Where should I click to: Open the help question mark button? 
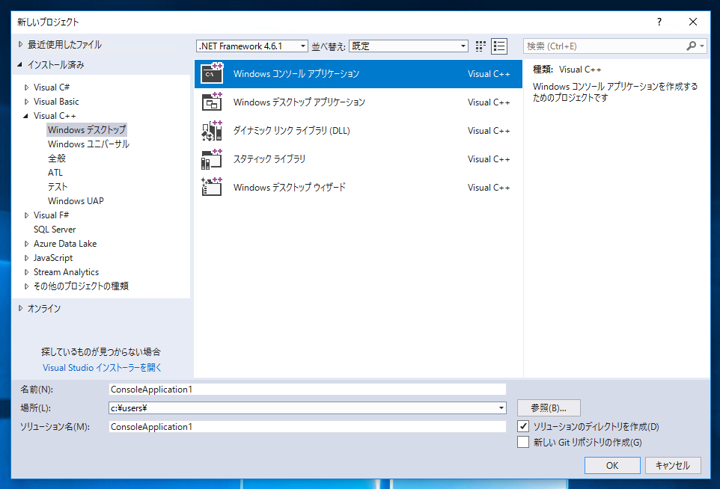pyautogui.click(x=659, y=22)
